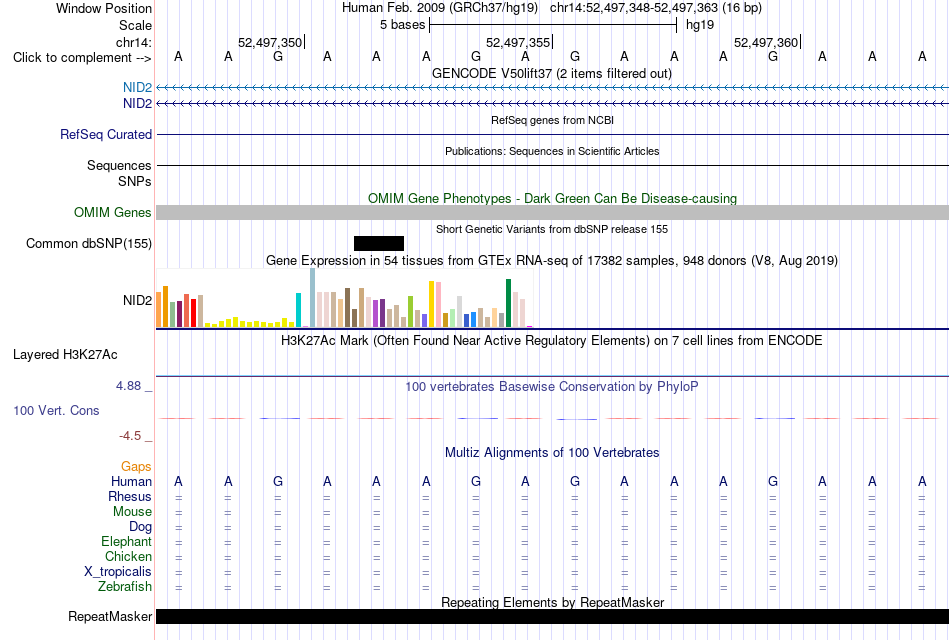Click the cyan GTEx expression bar

(299, 310)
